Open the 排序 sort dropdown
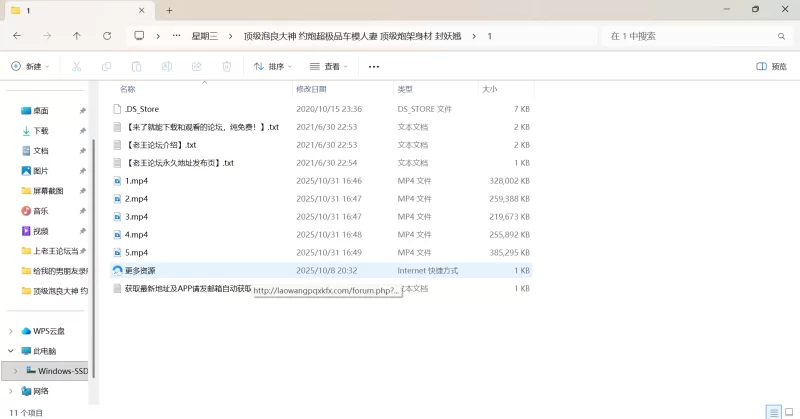This screenshot has width=800, height=419. coord(272,66)
